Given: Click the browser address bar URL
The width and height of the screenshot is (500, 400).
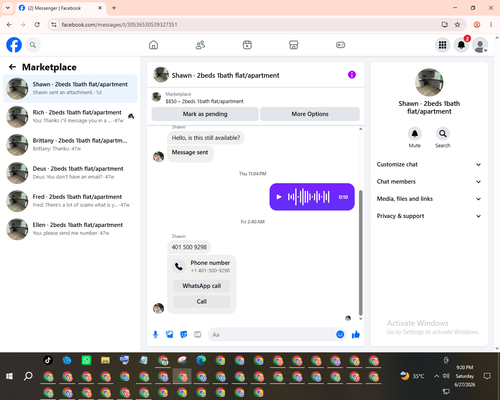Looking at the screenshot, I should (x=119, y=25).
